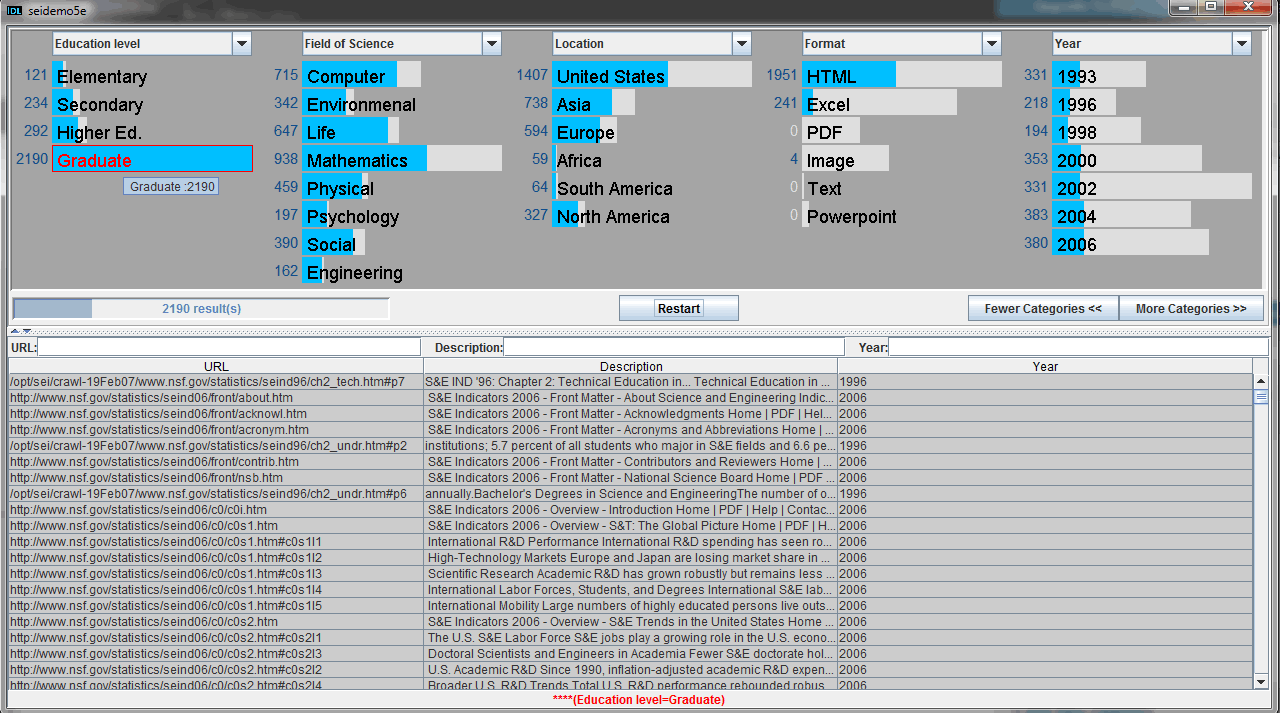Click the results progress bar
This screenshot has width=1280, height=713.
201,309
